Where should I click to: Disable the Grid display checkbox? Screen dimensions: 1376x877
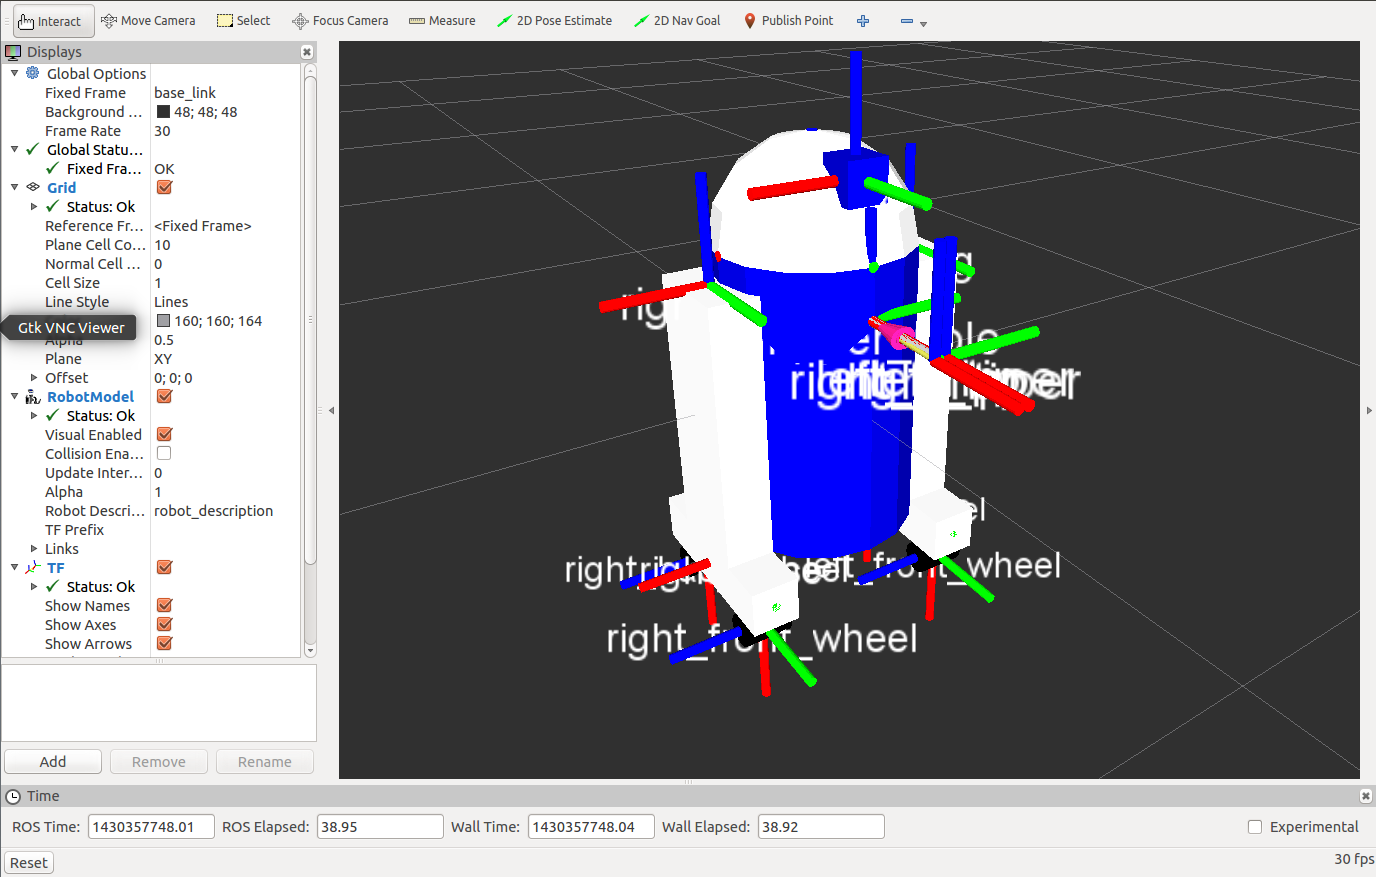tap(165, 187)
